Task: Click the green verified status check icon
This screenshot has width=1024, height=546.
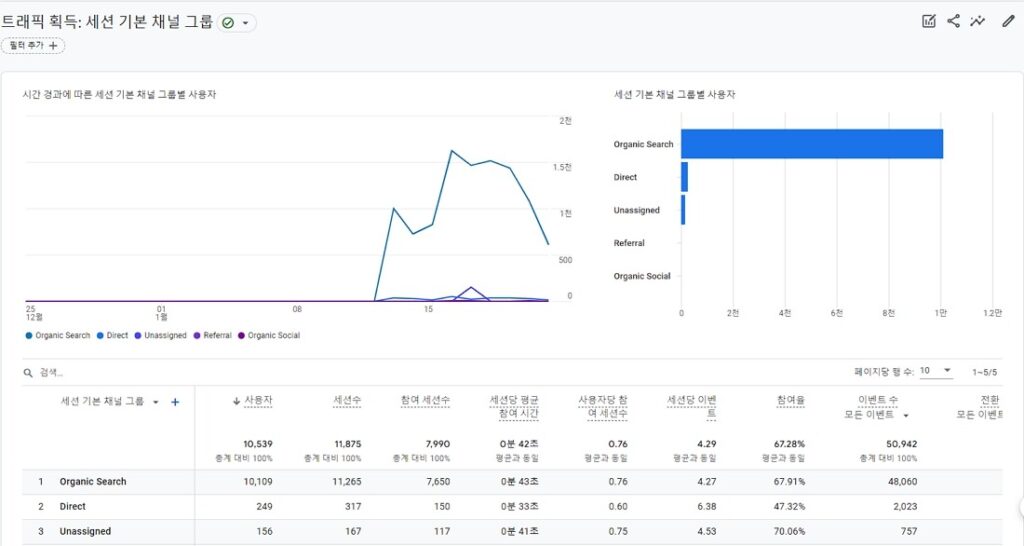Action: click(228, 23)
